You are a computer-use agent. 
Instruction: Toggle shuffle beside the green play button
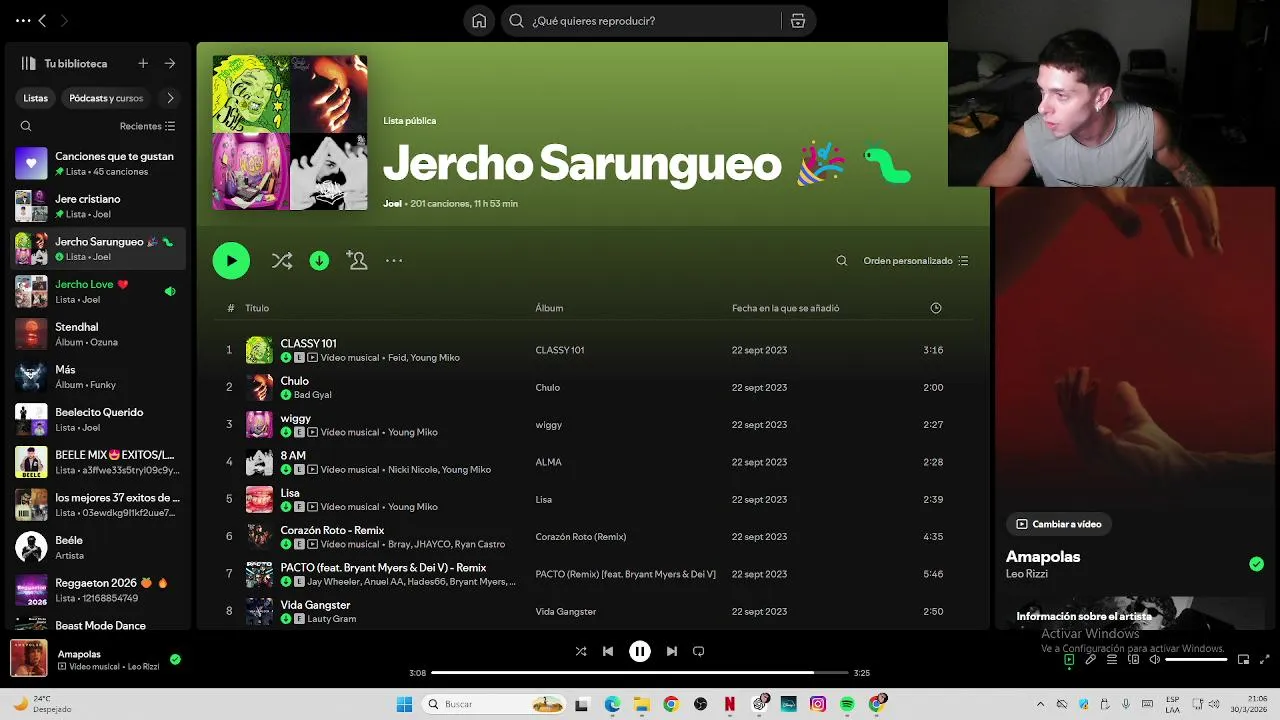[x=282, y=260]
